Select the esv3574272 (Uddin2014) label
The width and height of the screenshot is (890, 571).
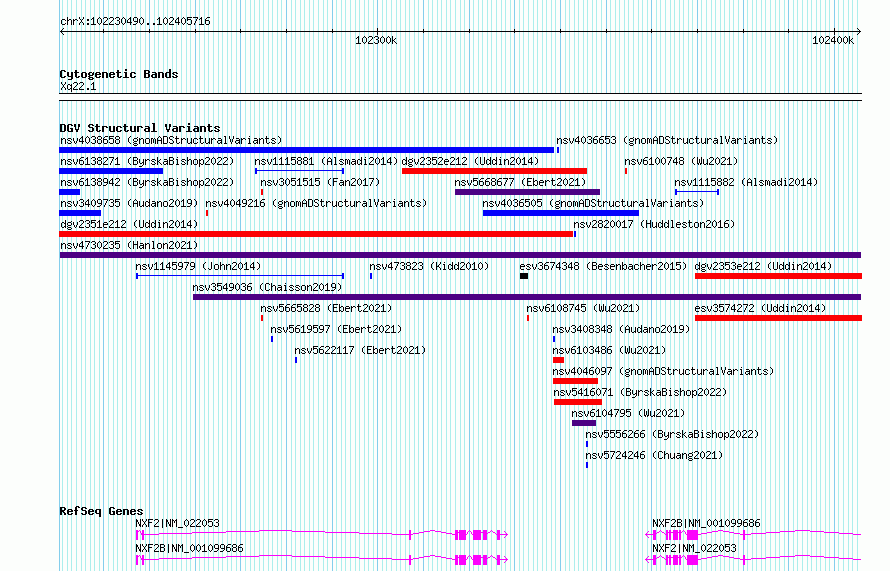click(x=761, y=308)
